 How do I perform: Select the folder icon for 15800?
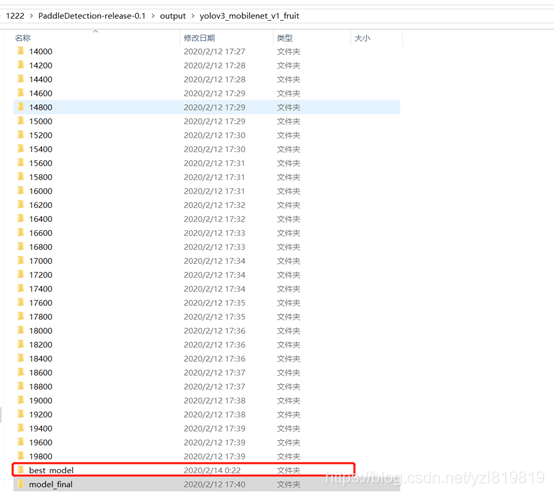click(21, 177)
